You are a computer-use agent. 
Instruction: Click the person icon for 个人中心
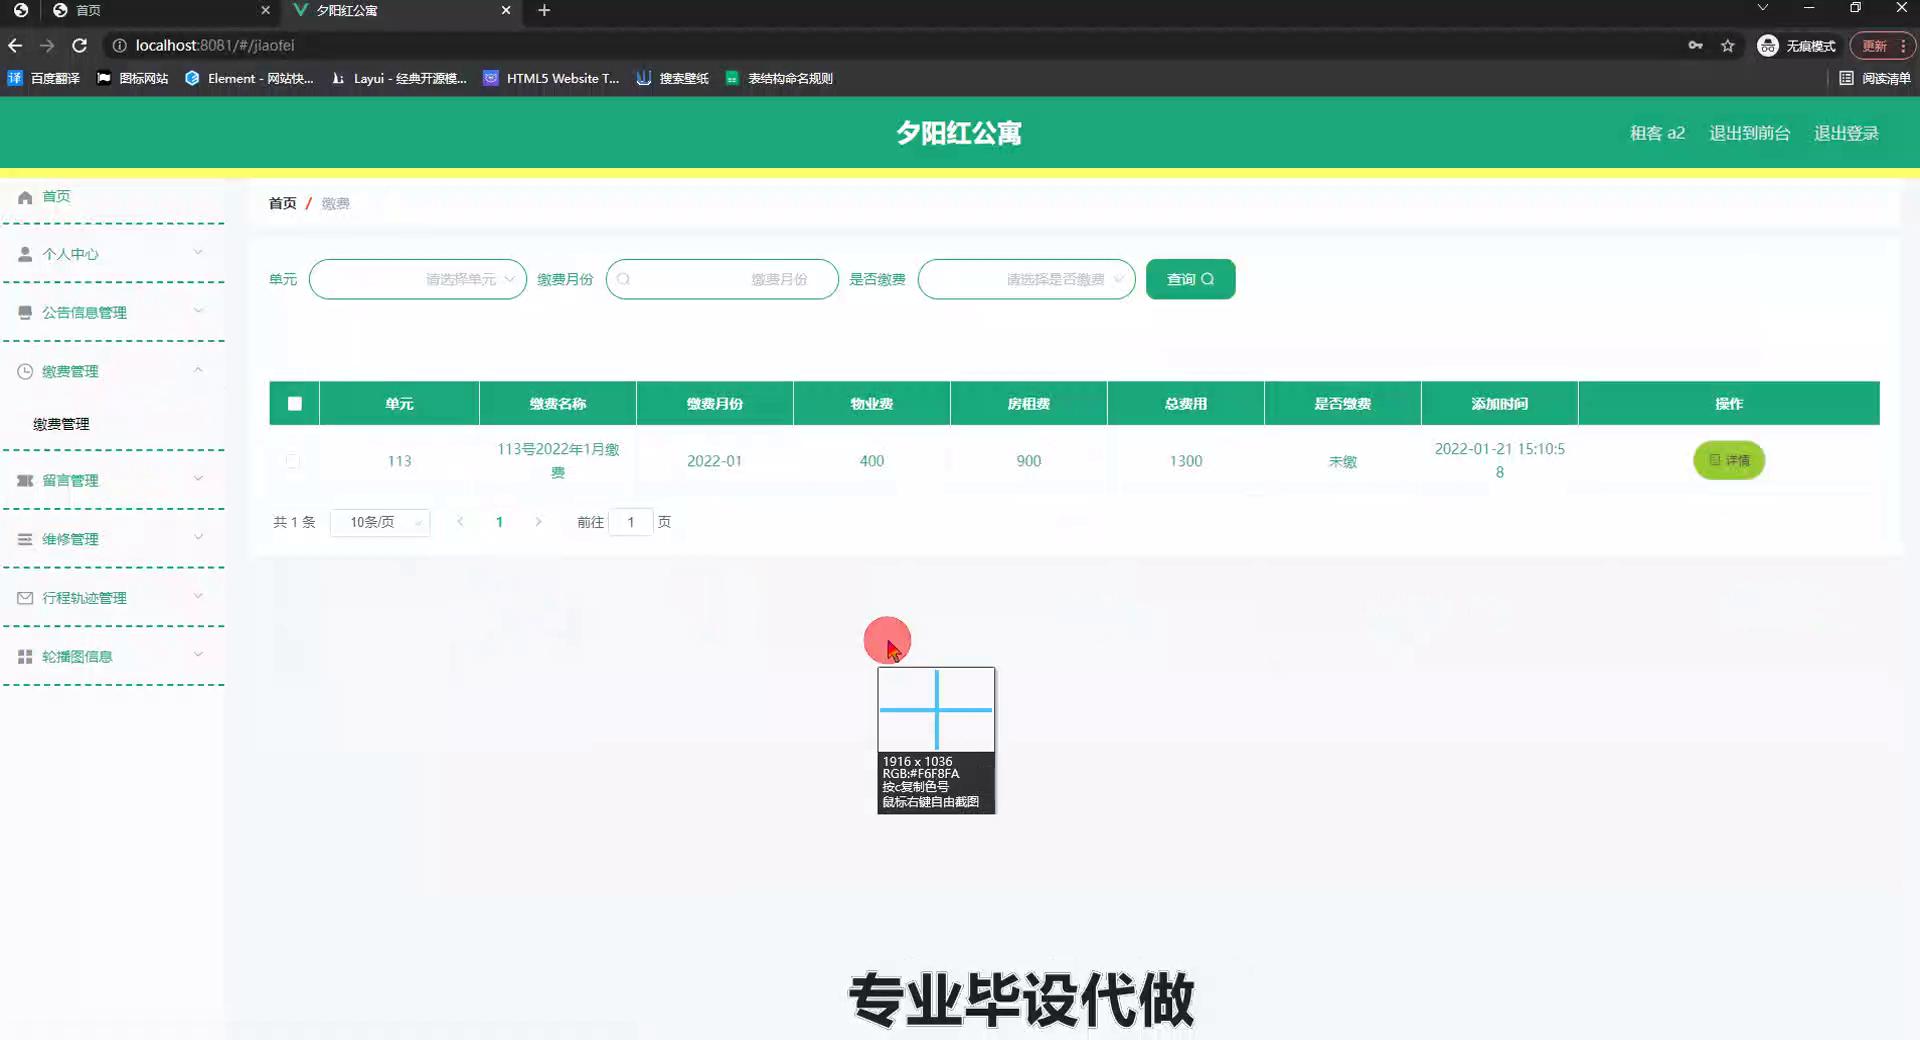[25, 254]
